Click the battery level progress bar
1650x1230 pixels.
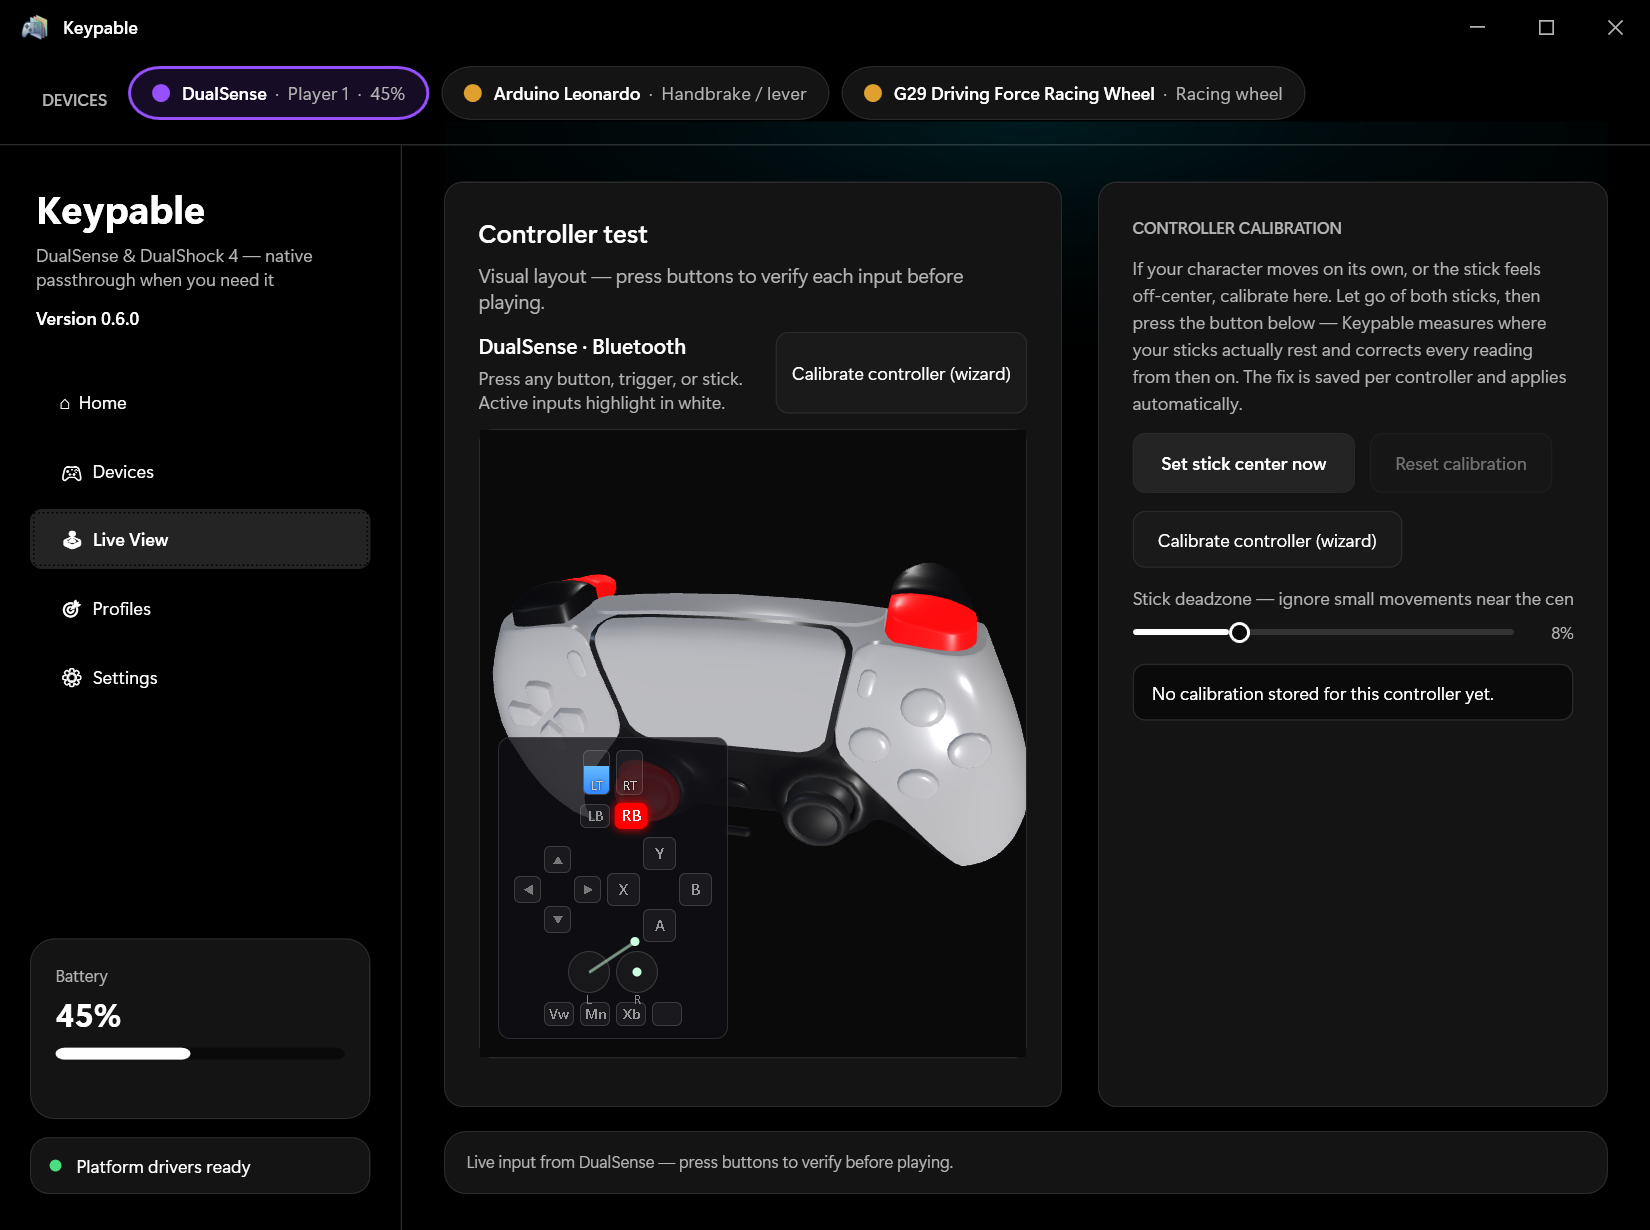tap(200, 1053)
